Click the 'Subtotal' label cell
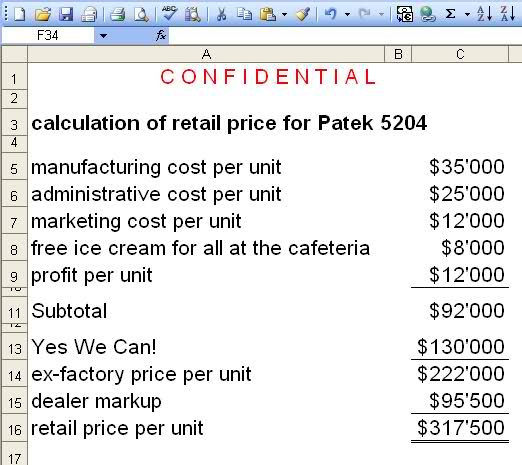 206,311
